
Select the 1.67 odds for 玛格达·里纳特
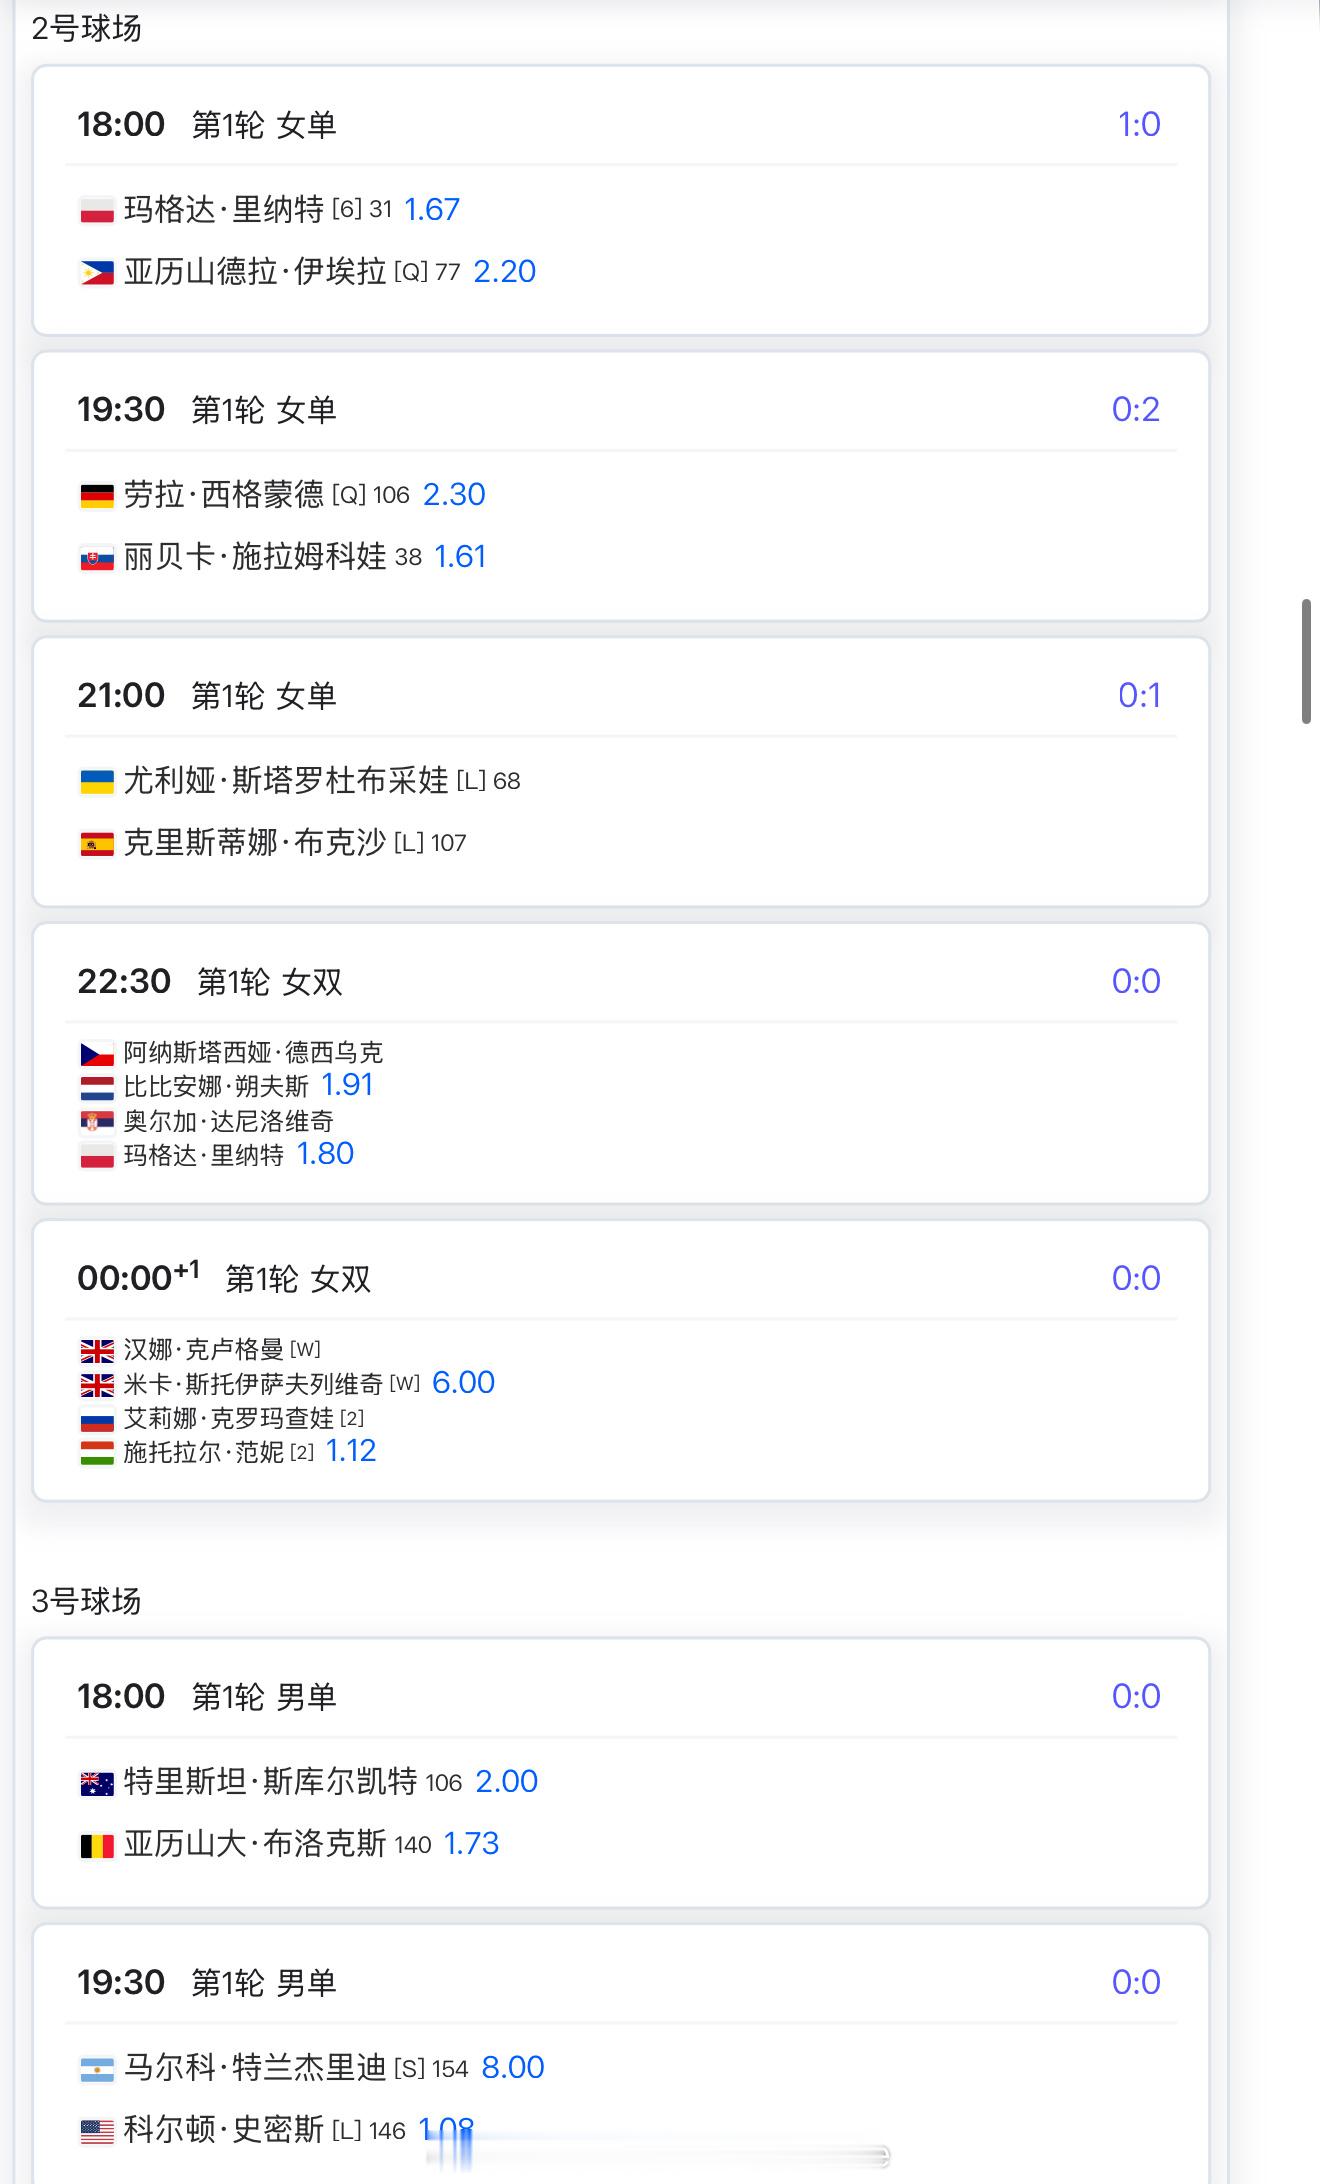pyautogui.click(x=431, y=210)
